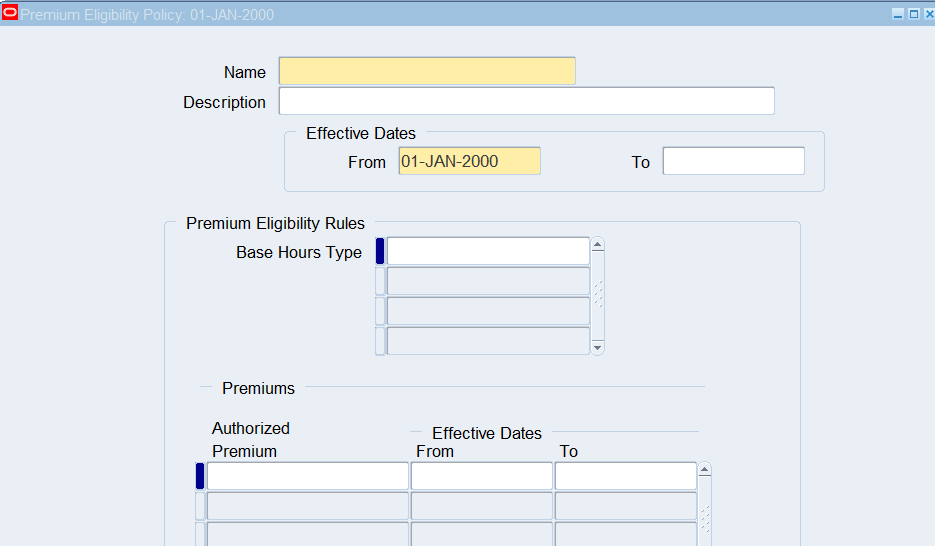Click the second Base Hours Type row
935x546 pixels.
pos(488,281)
